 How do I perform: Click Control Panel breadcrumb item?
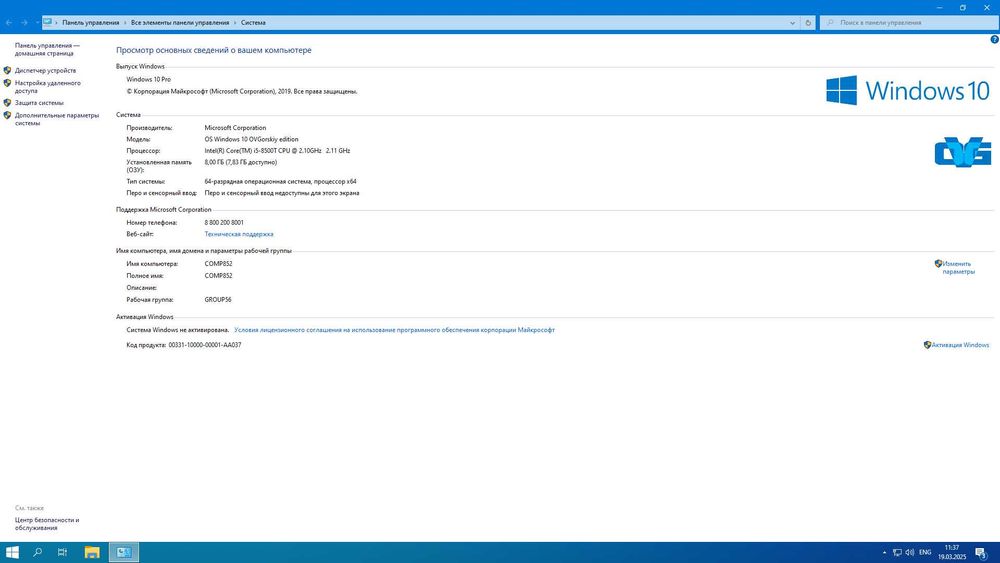pyautogui.click(x=91, y=22)
